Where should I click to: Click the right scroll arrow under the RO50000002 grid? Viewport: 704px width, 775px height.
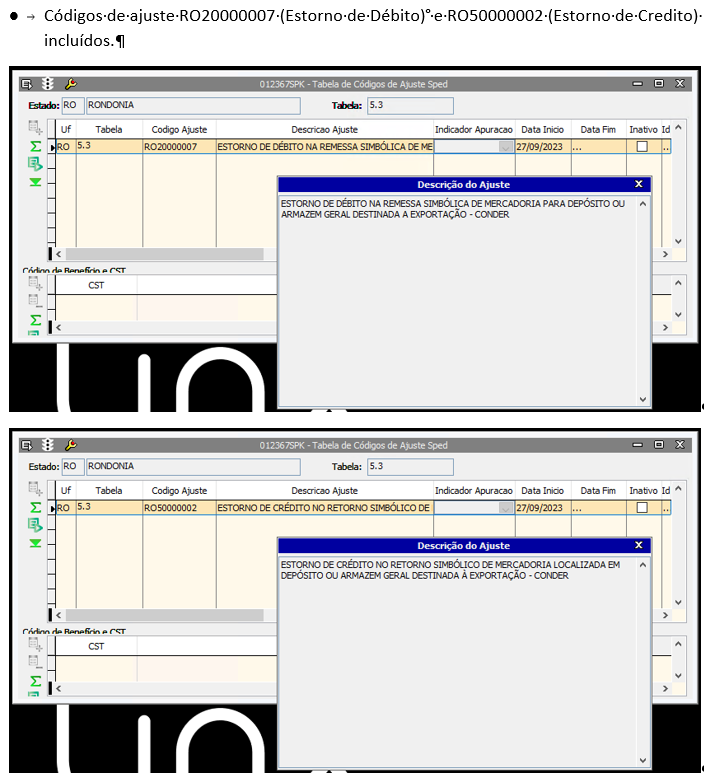pyautogui.click(x=665, y=615)
